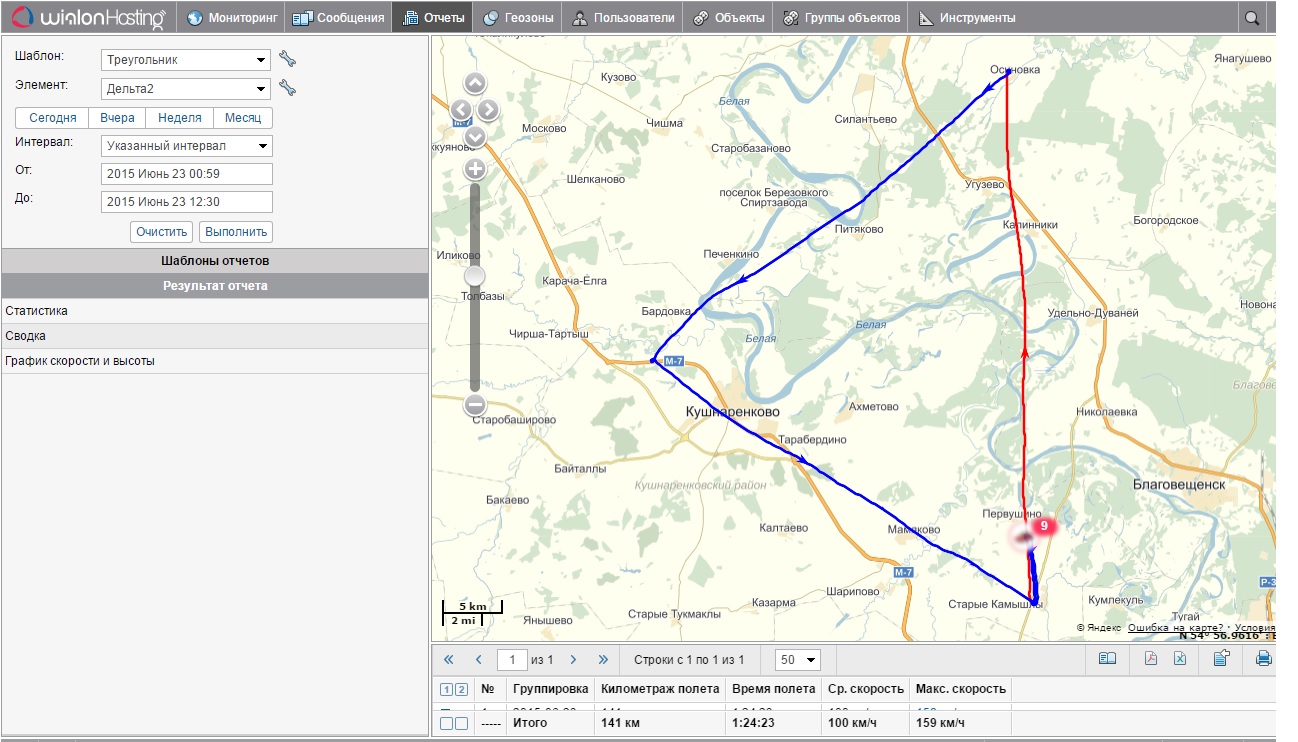Click the map zoom out minus button

point(475,405)
